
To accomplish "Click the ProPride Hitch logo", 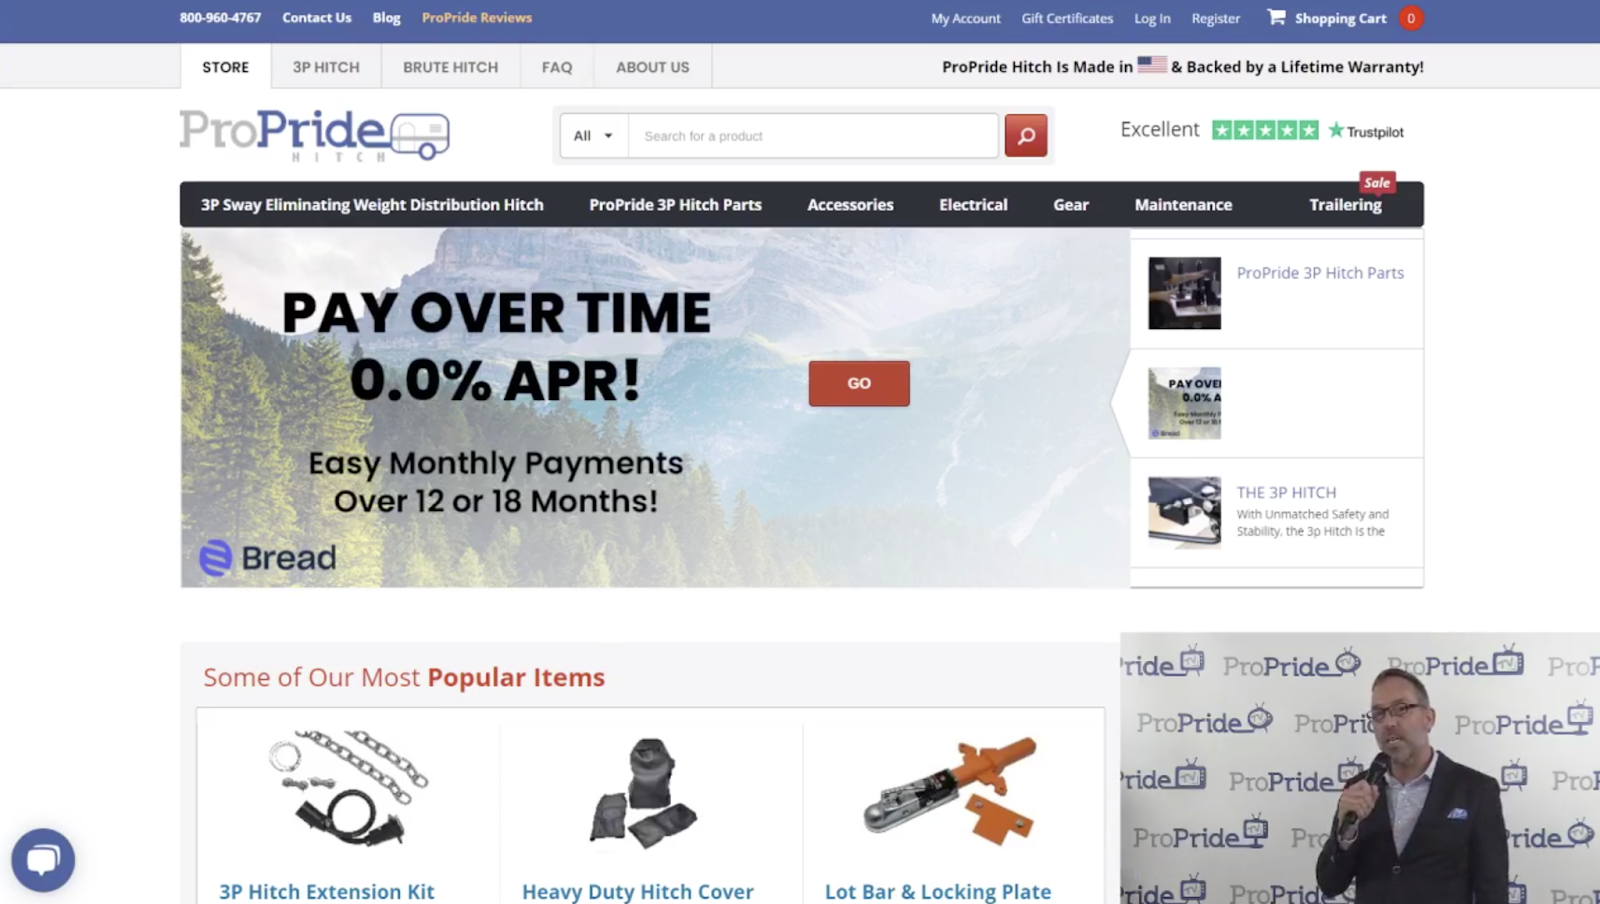I will (315, 135).
